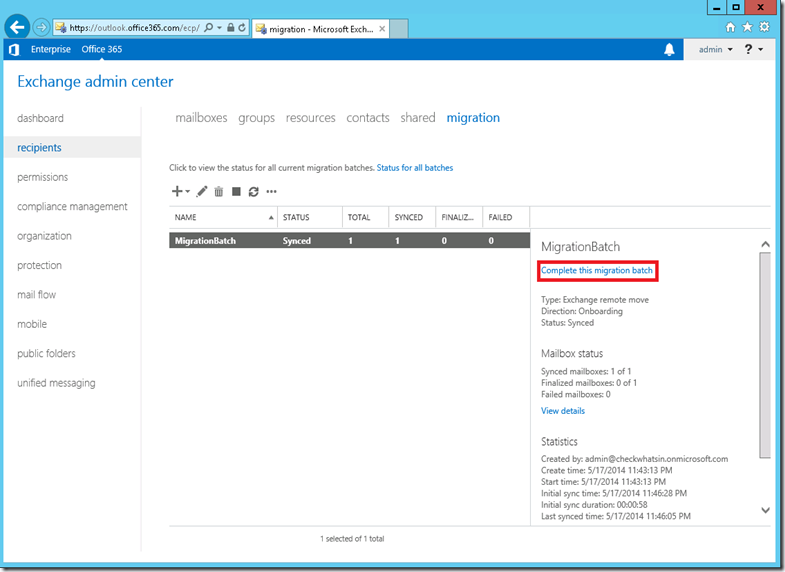Select the migration tab

pos(473,118)
